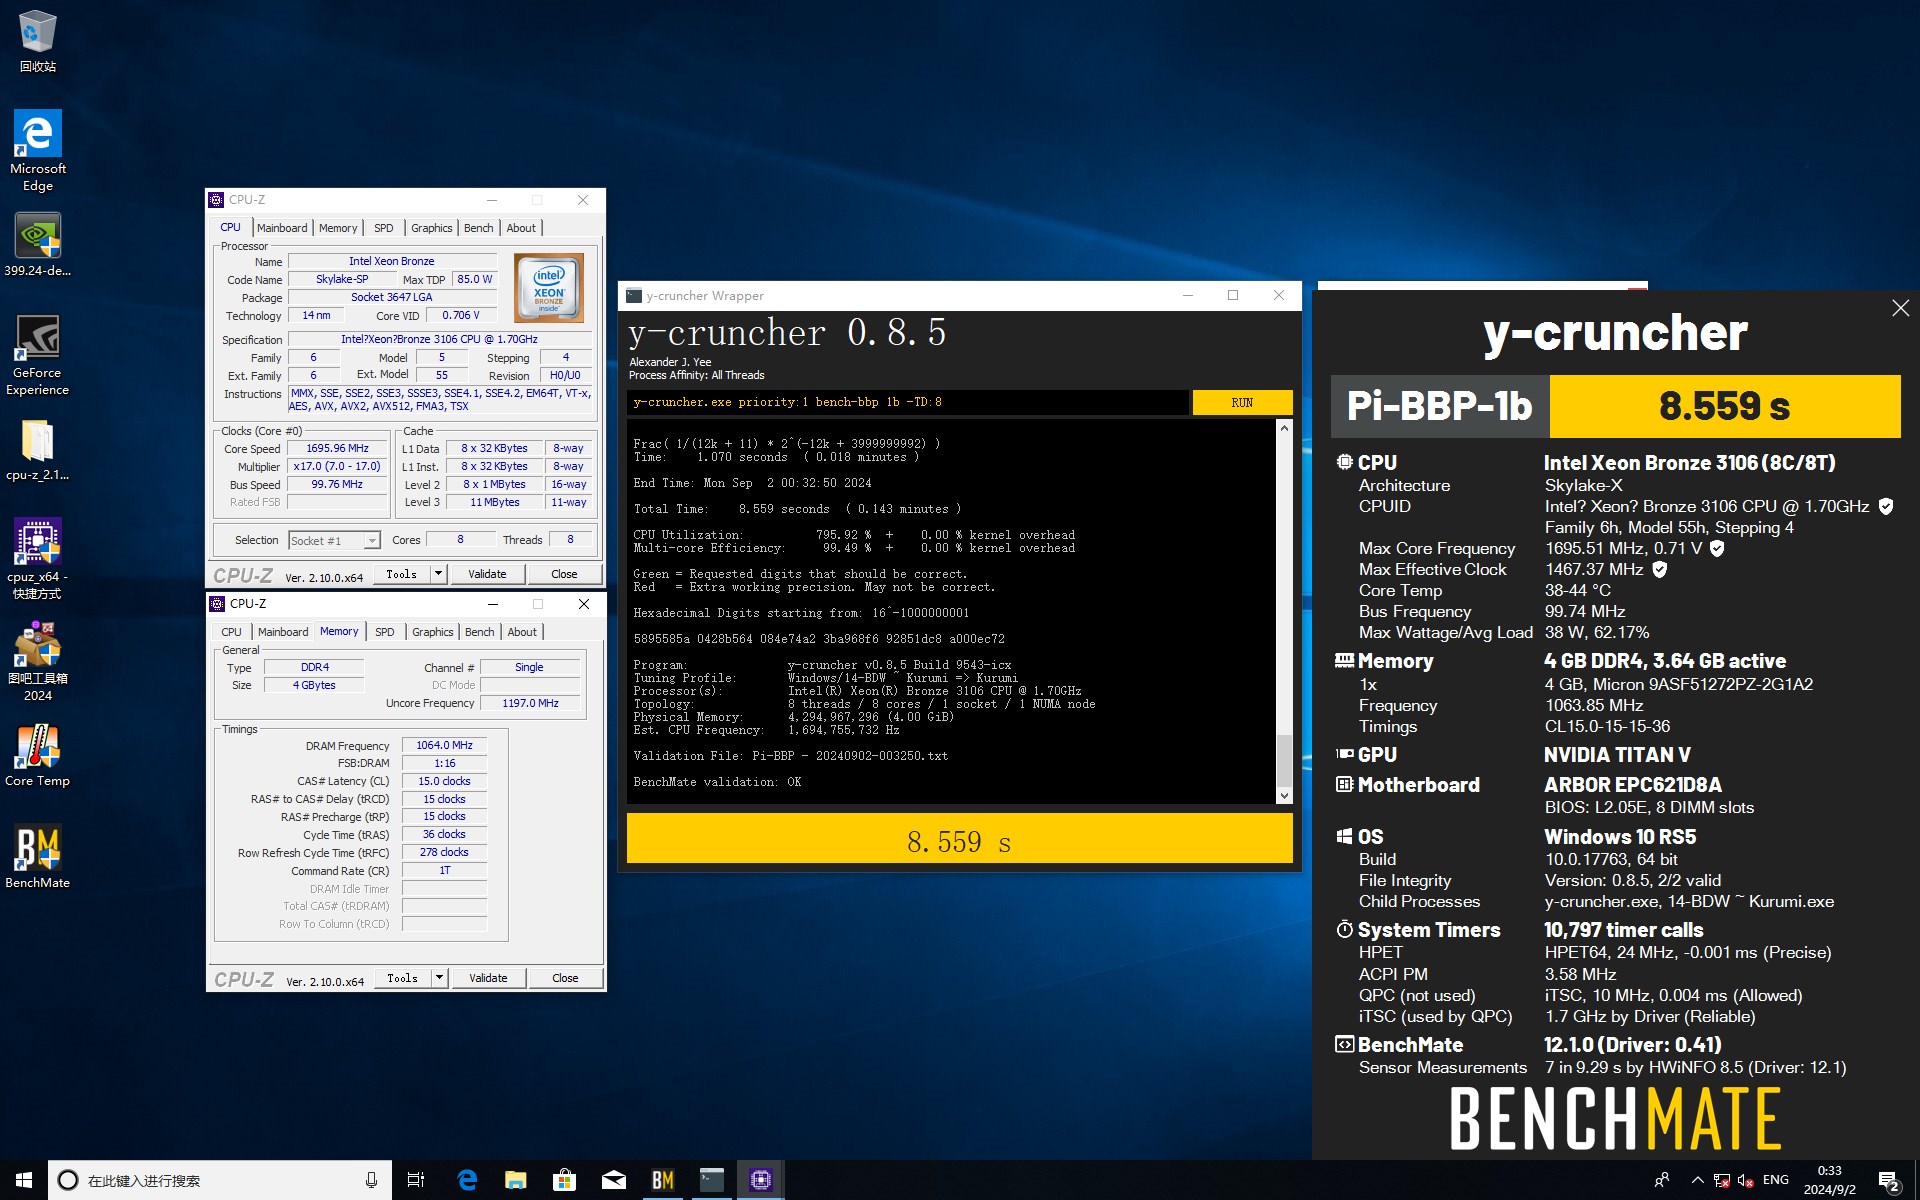Click Close button in upper CPU-Z window
The width and height of the screenshot is (1920, 1200).
564,574
